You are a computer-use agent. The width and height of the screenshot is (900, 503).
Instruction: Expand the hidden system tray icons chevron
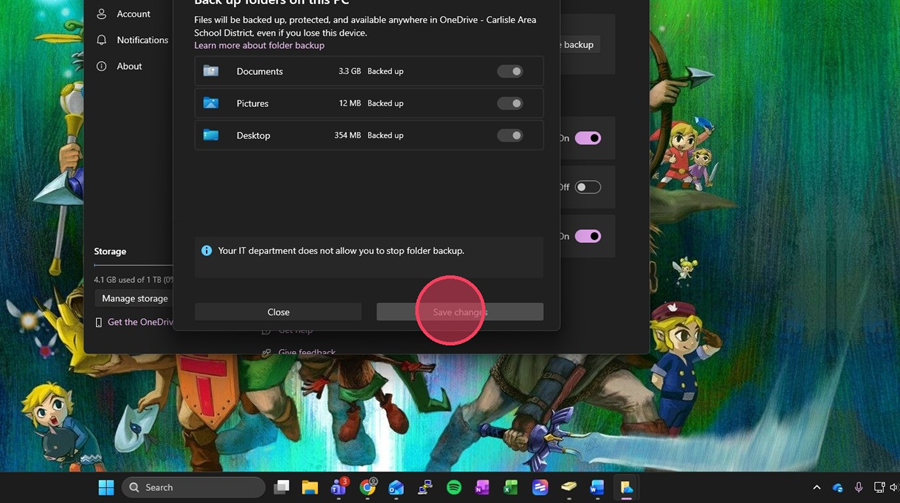click(x=817, y=487)
